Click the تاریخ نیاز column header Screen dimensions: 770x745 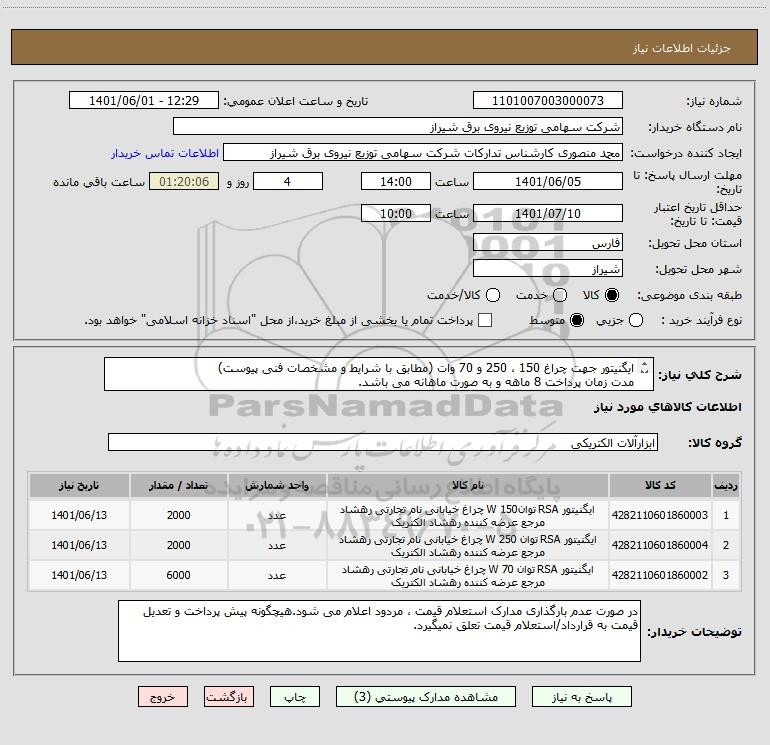79,486
